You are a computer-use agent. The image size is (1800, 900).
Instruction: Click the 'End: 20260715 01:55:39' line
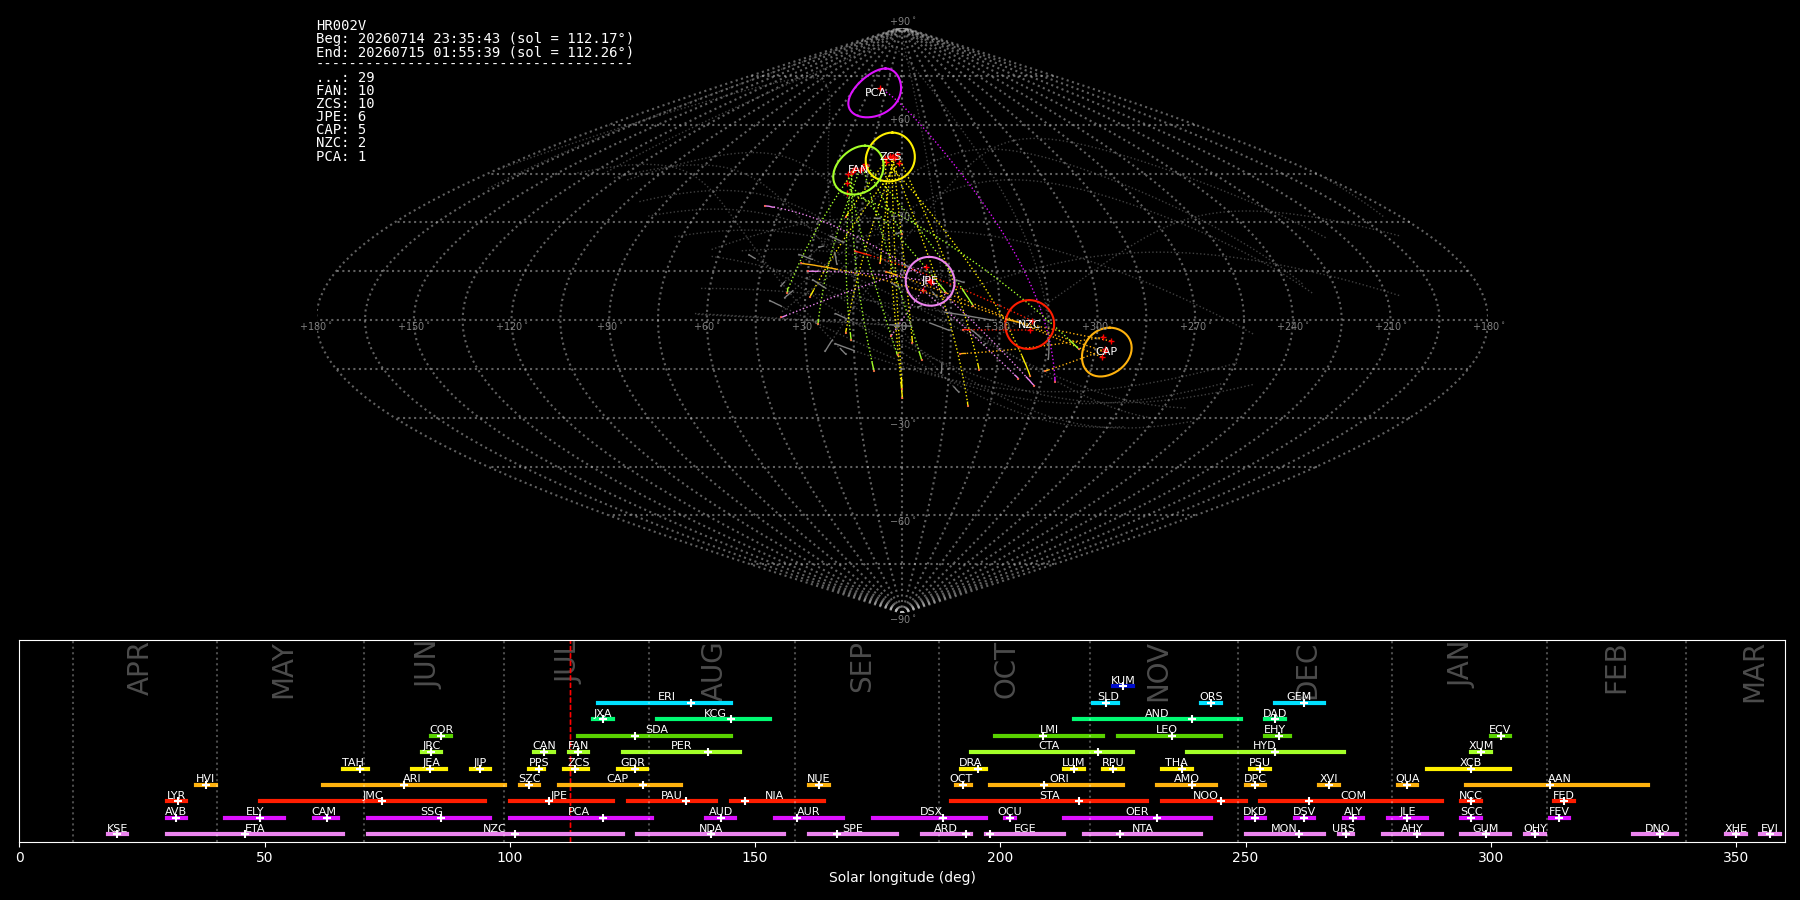point(475,52)
